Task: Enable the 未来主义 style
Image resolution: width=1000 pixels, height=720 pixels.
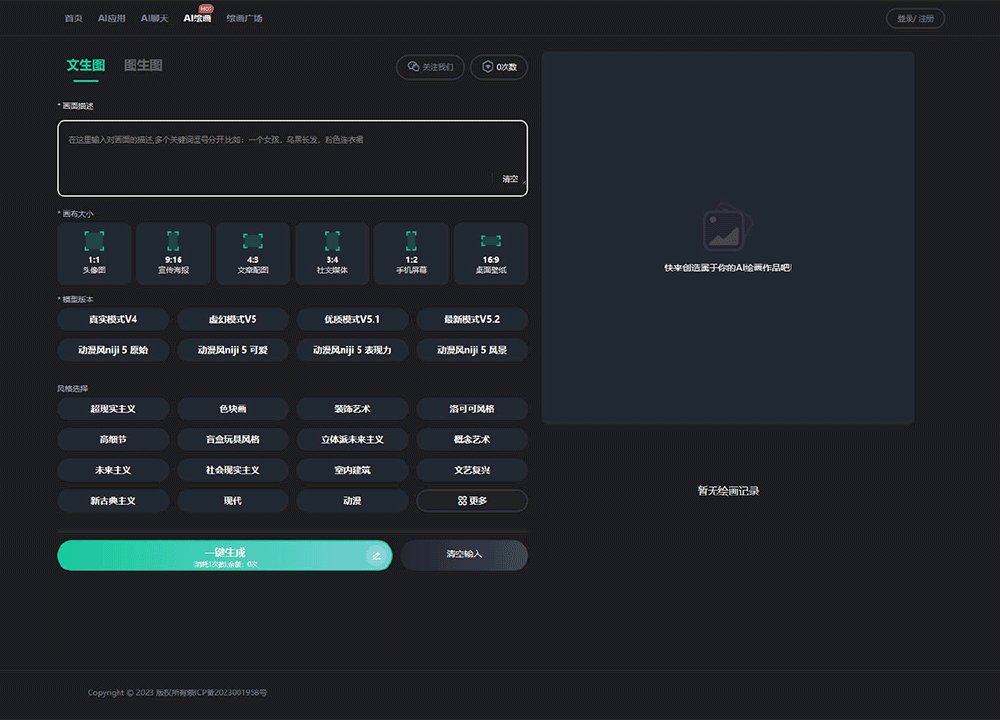Action: coord(113,470)
